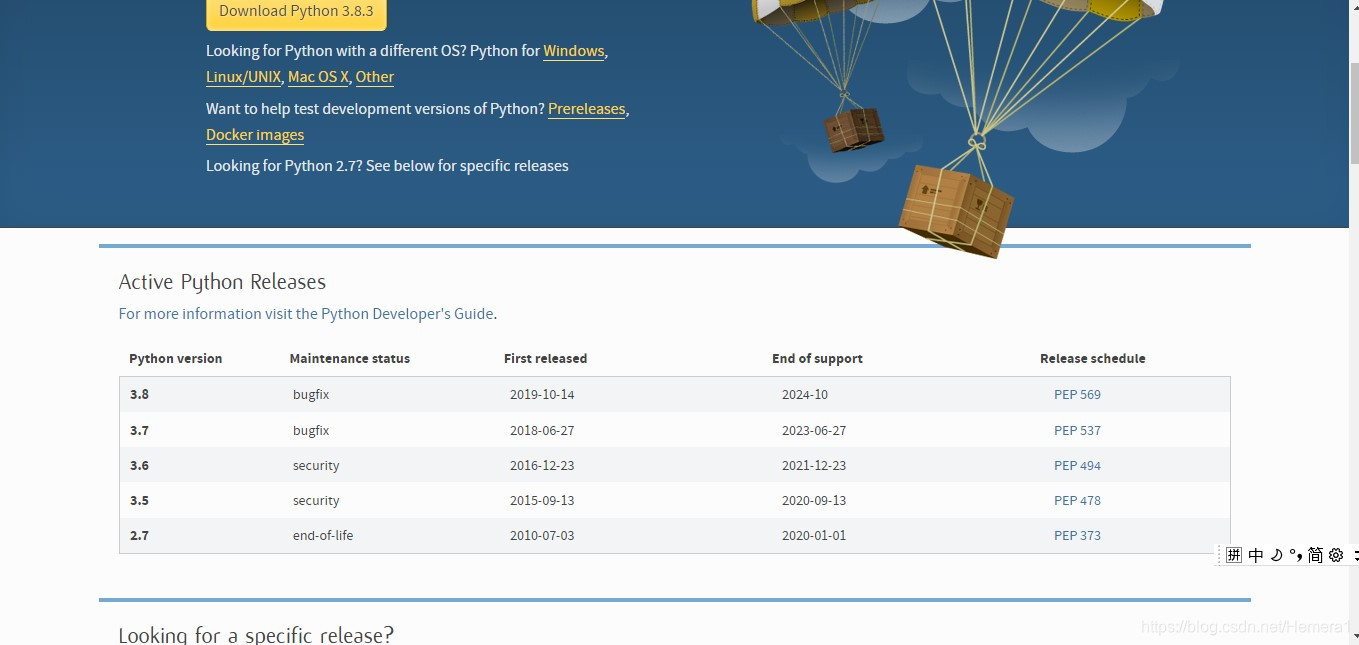Open IME settings gear icon
1359x645 pixels.
(1336, 555)
